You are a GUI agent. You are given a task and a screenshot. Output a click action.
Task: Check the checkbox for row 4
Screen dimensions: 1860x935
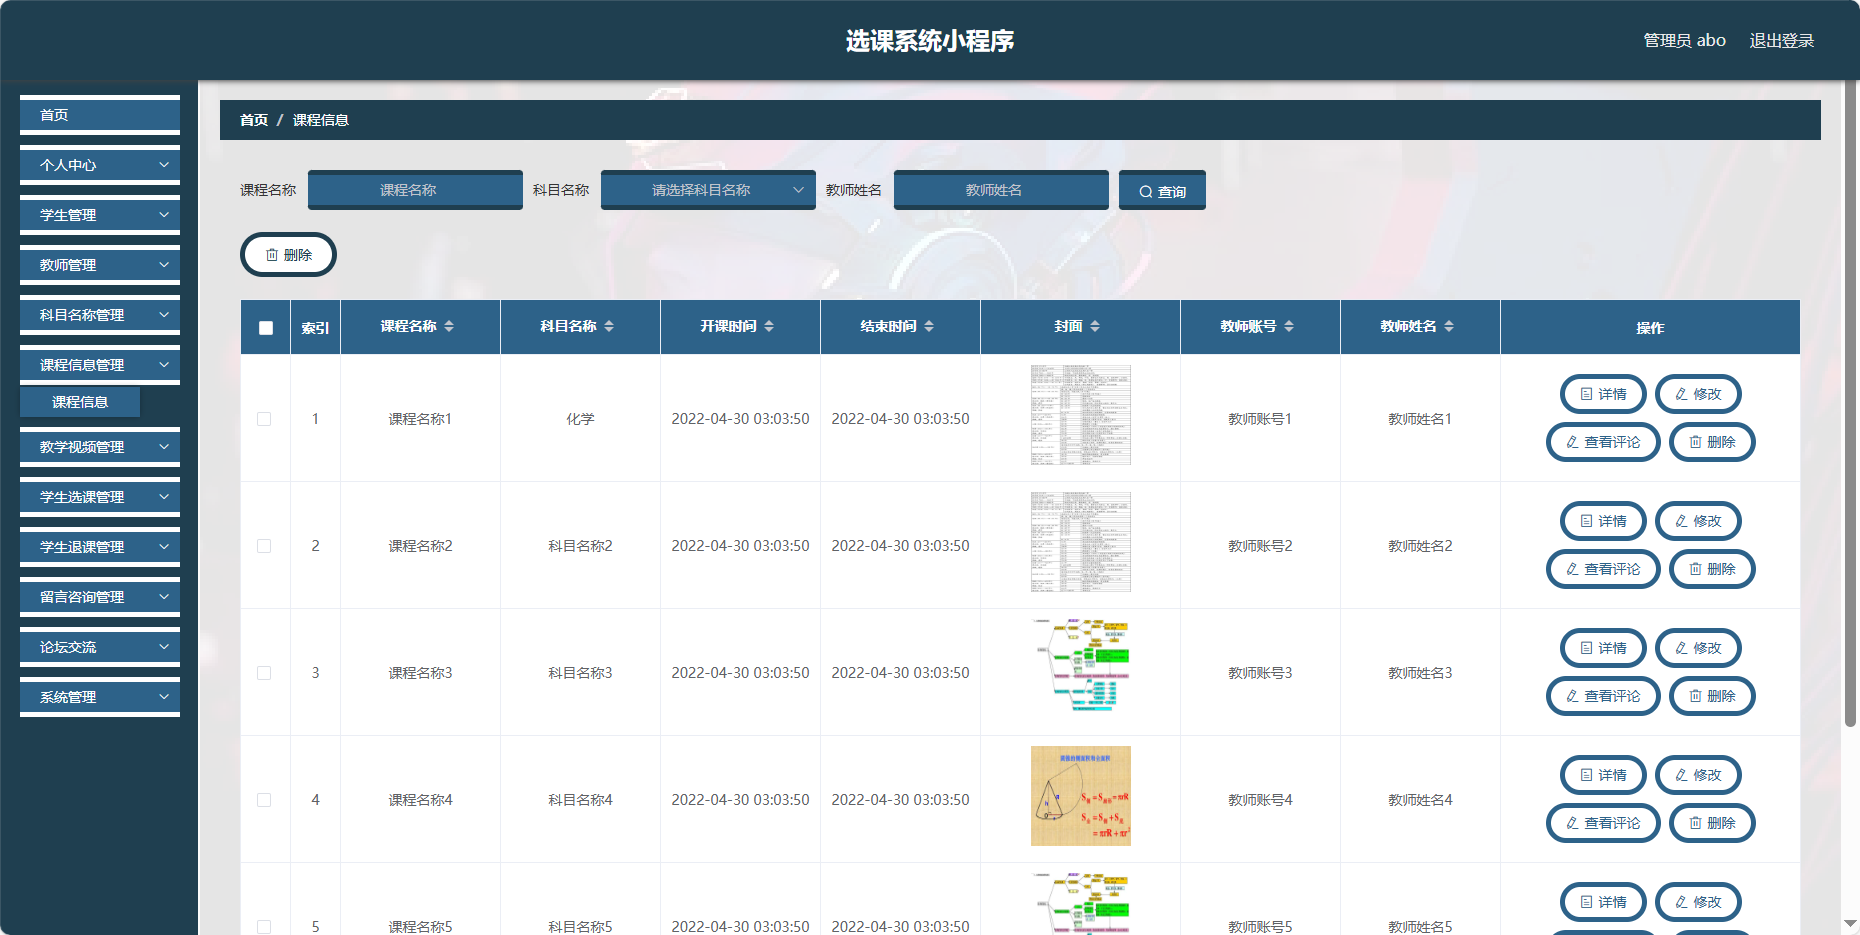coord(264,800)
